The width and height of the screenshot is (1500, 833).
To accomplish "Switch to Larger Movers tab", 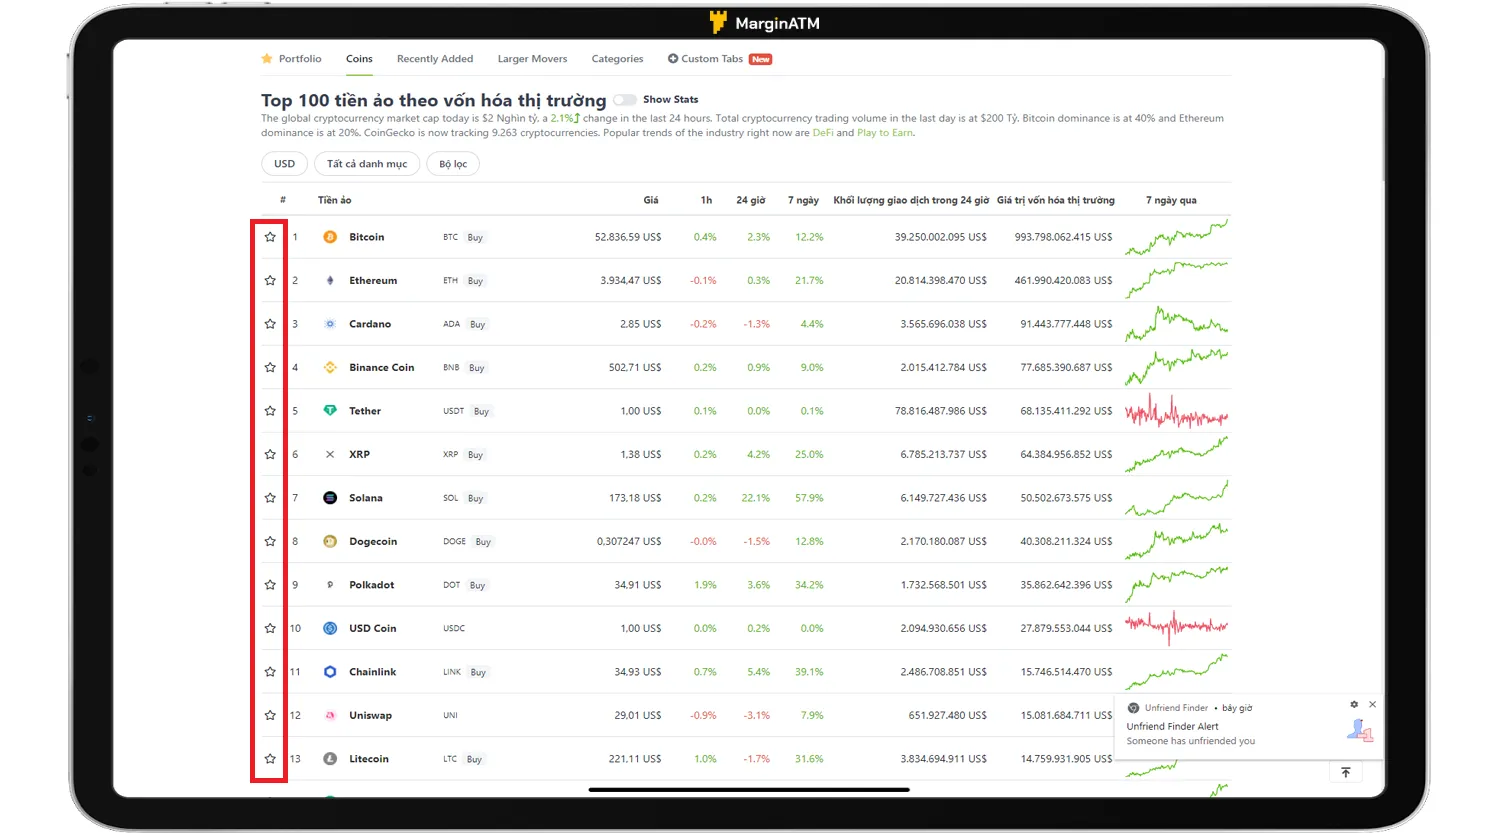I will [x=532, y=59].
